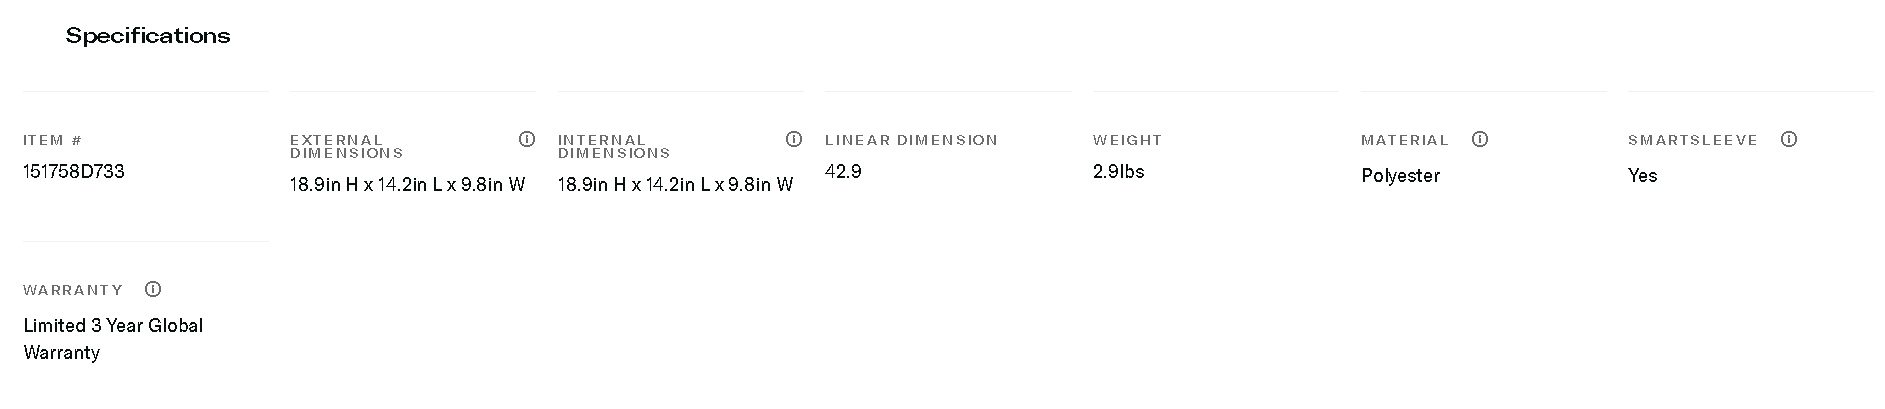Select the 2.9lbs weight value
The height and width of the screenshot is (409, 1885).
tap(1118, 171)
